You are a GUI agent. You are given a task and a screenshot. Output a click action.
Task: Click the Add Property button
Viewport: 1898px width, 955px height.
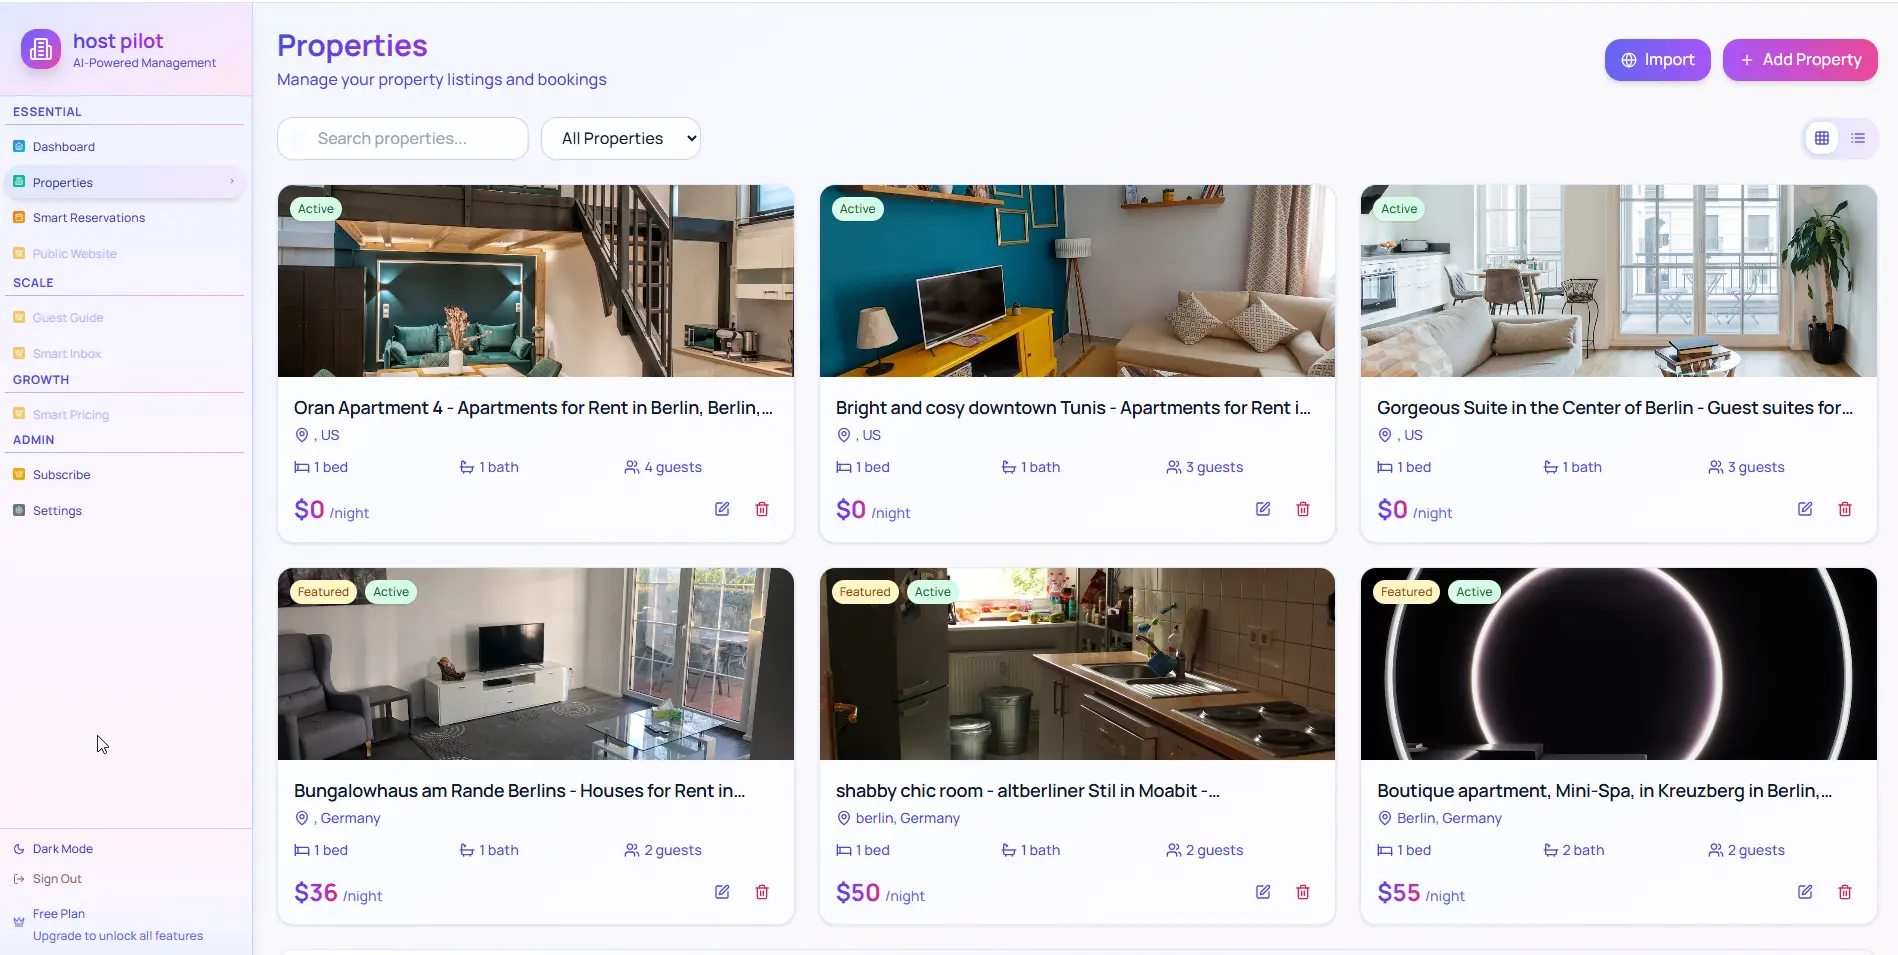click(1799, 59)
